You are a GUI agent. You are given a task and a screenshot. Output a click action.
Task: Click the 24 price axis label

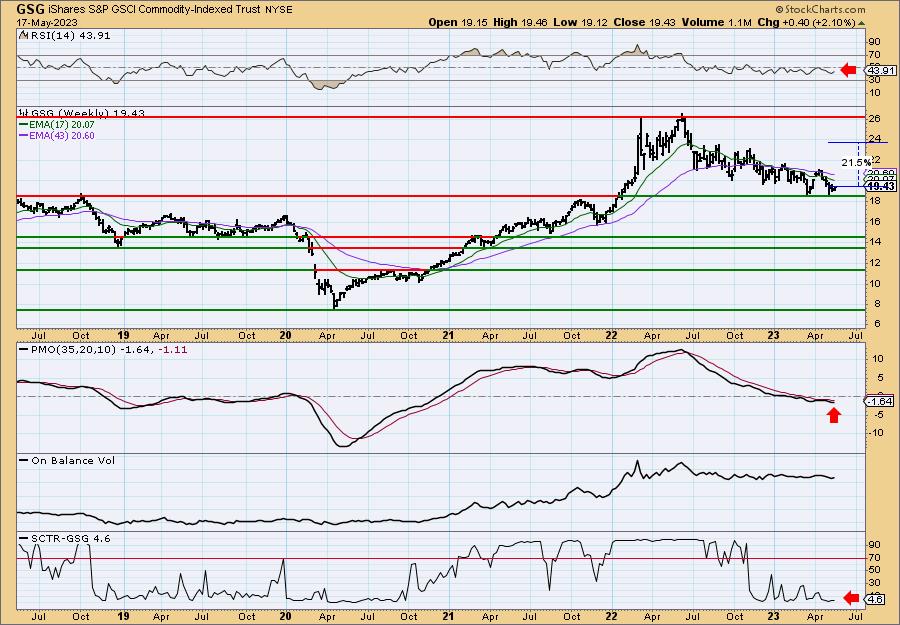(874, 138)
